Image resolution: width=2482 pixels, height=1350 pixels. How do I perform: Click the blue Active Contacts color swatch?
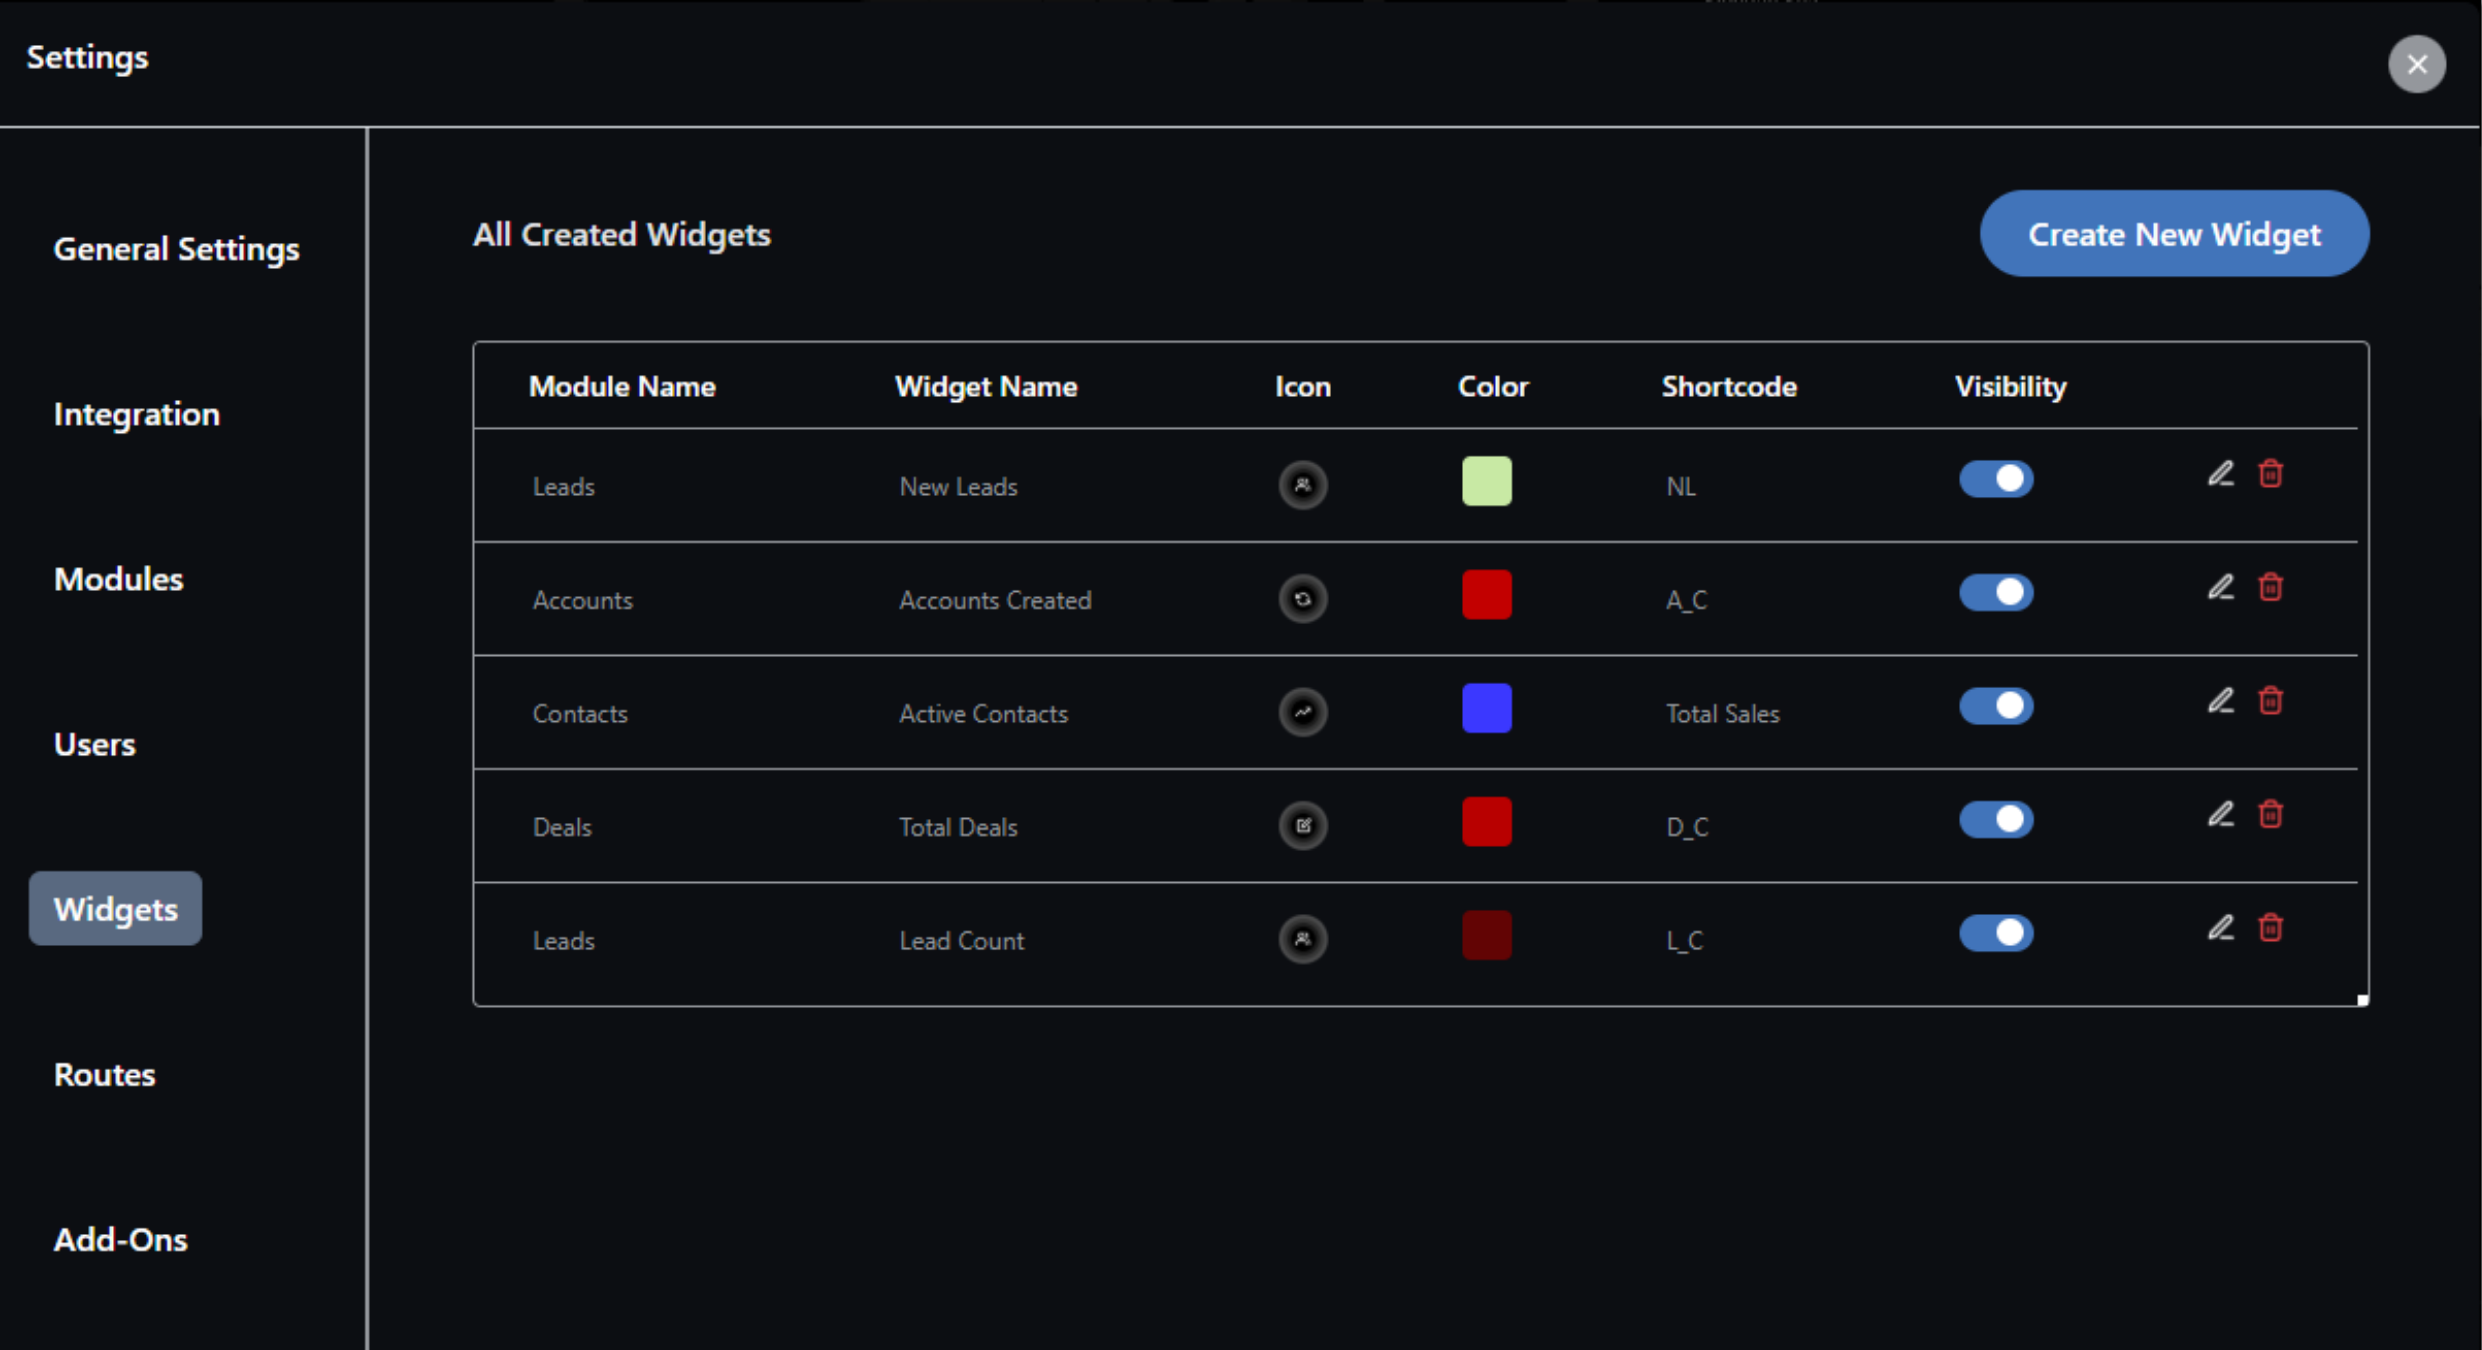[x=1486, y=708]
